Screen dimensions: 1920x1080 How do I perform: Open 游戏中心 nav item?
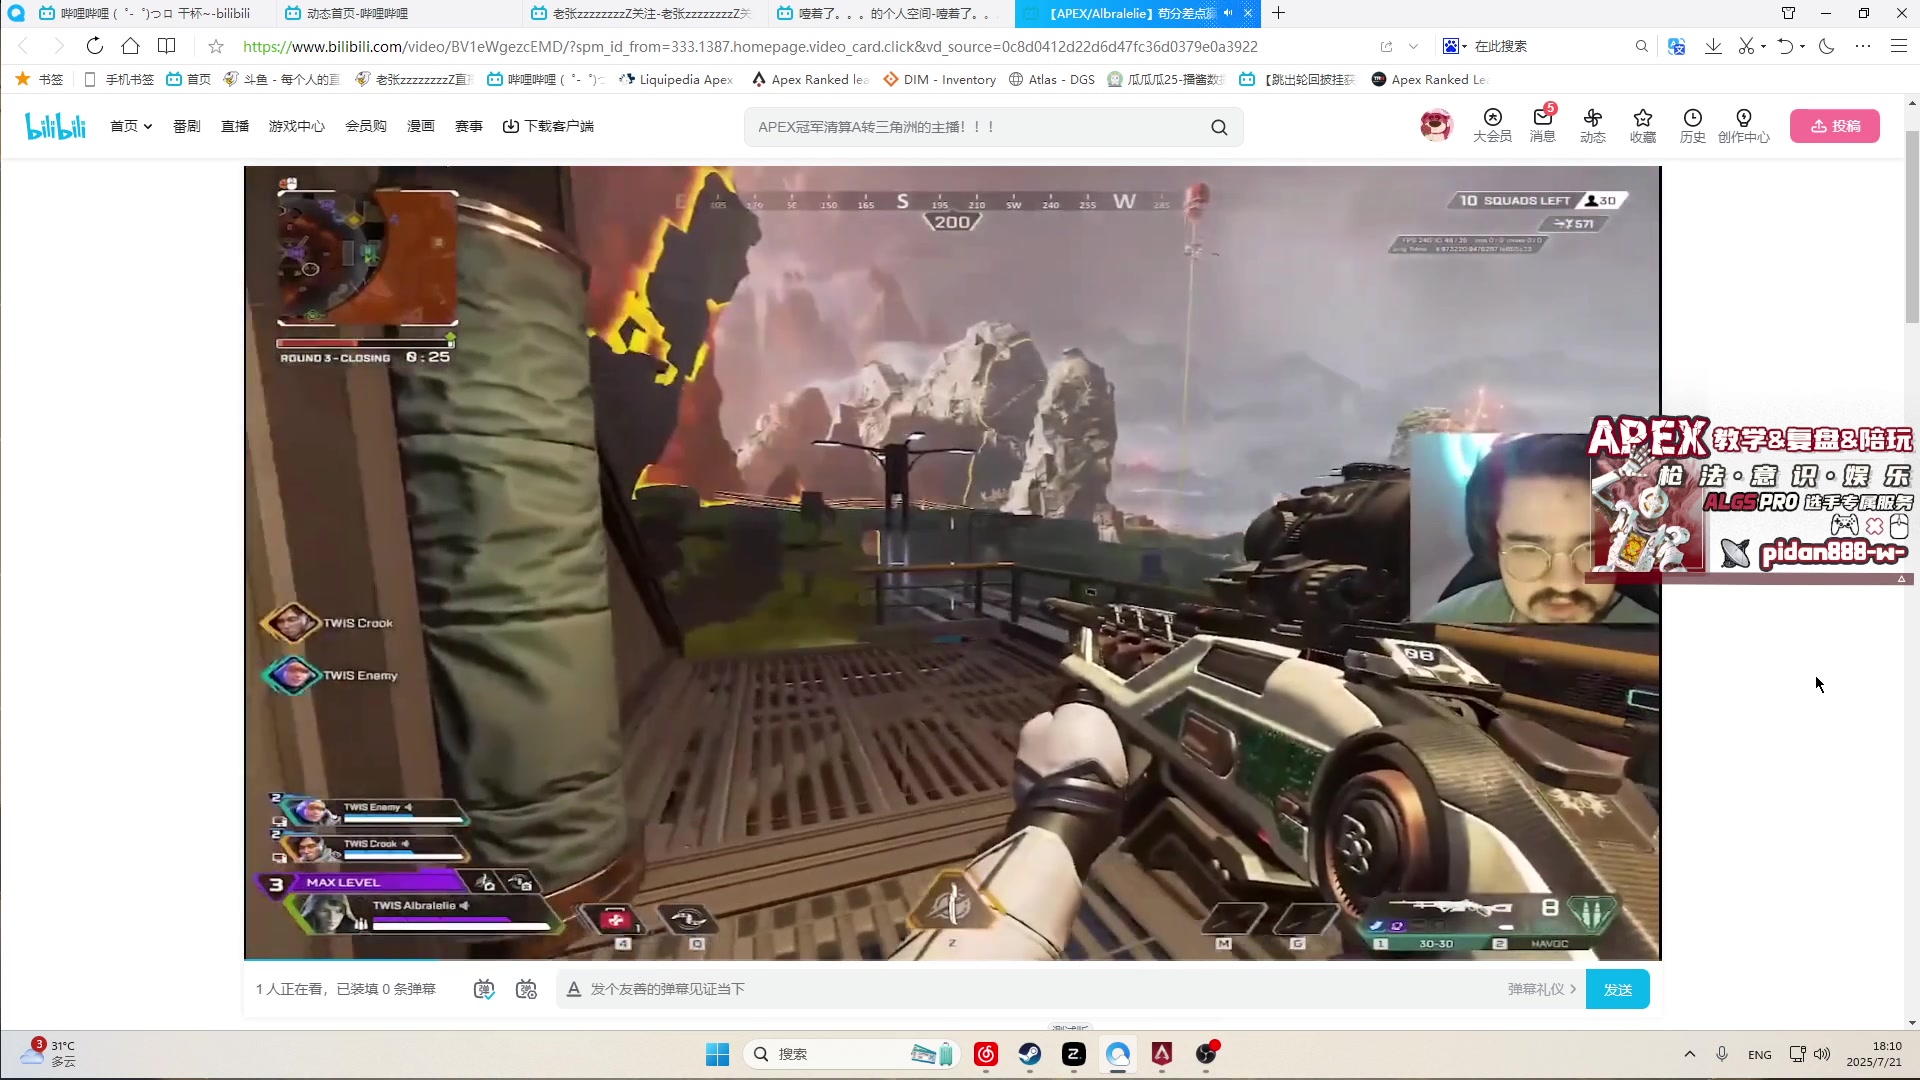click(297, 126)
